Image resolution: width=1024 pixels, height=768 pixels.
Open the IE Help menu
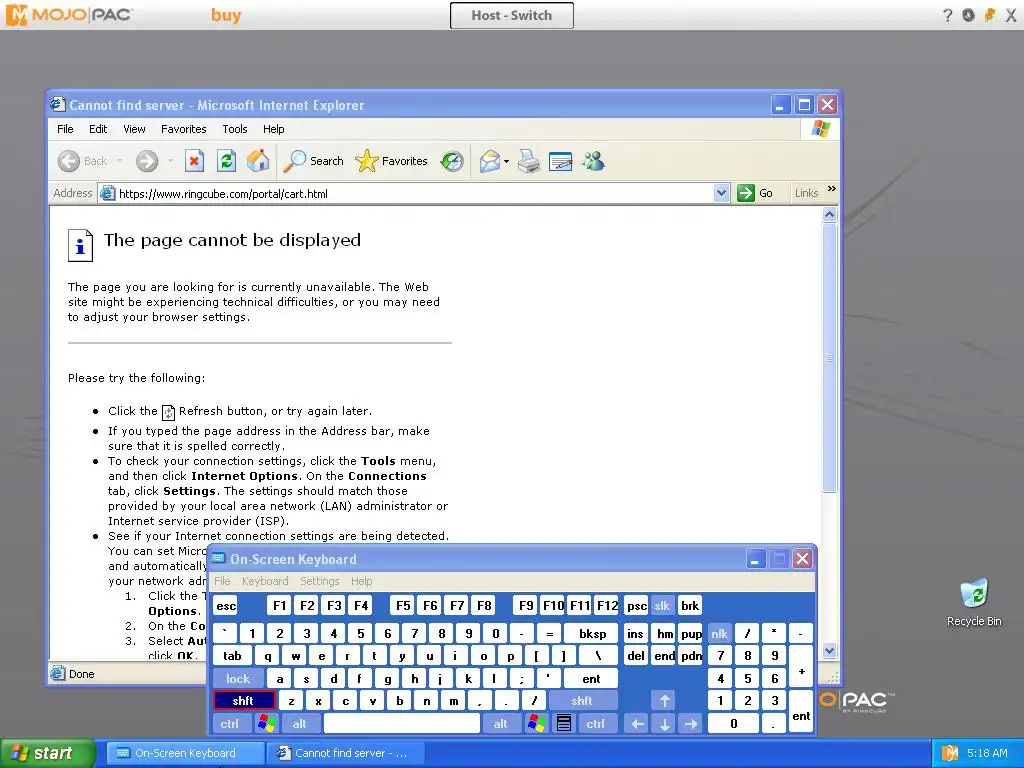[274, 129]
